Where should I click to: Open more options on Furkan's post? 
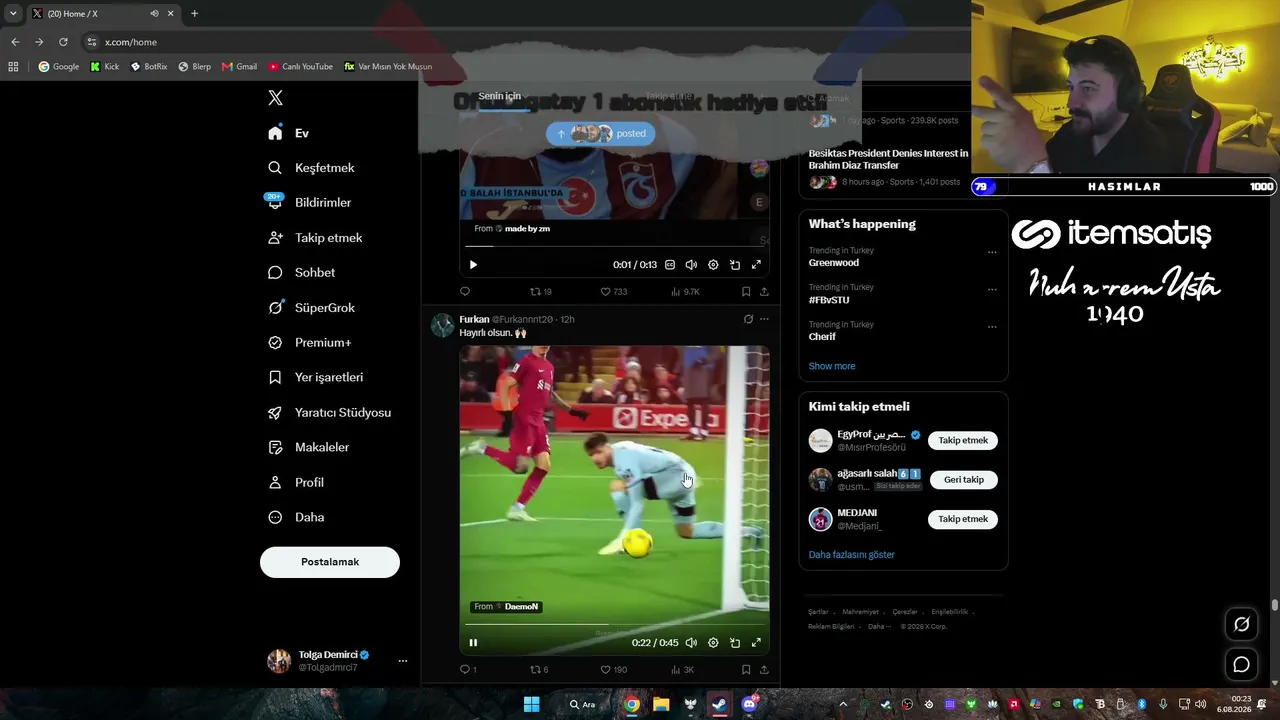tap(764, 320)
